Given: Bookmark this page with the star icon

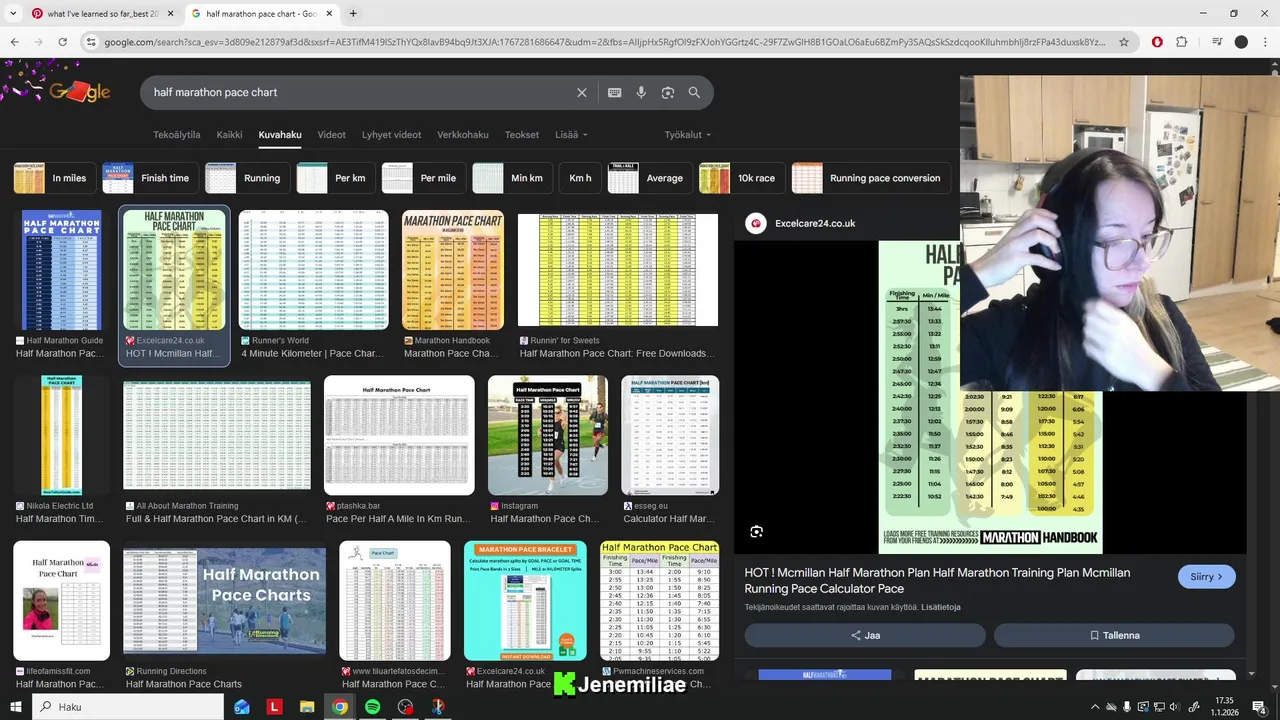Looking at the screenshot, I should pyautogui.click(x=1124, y=42).
